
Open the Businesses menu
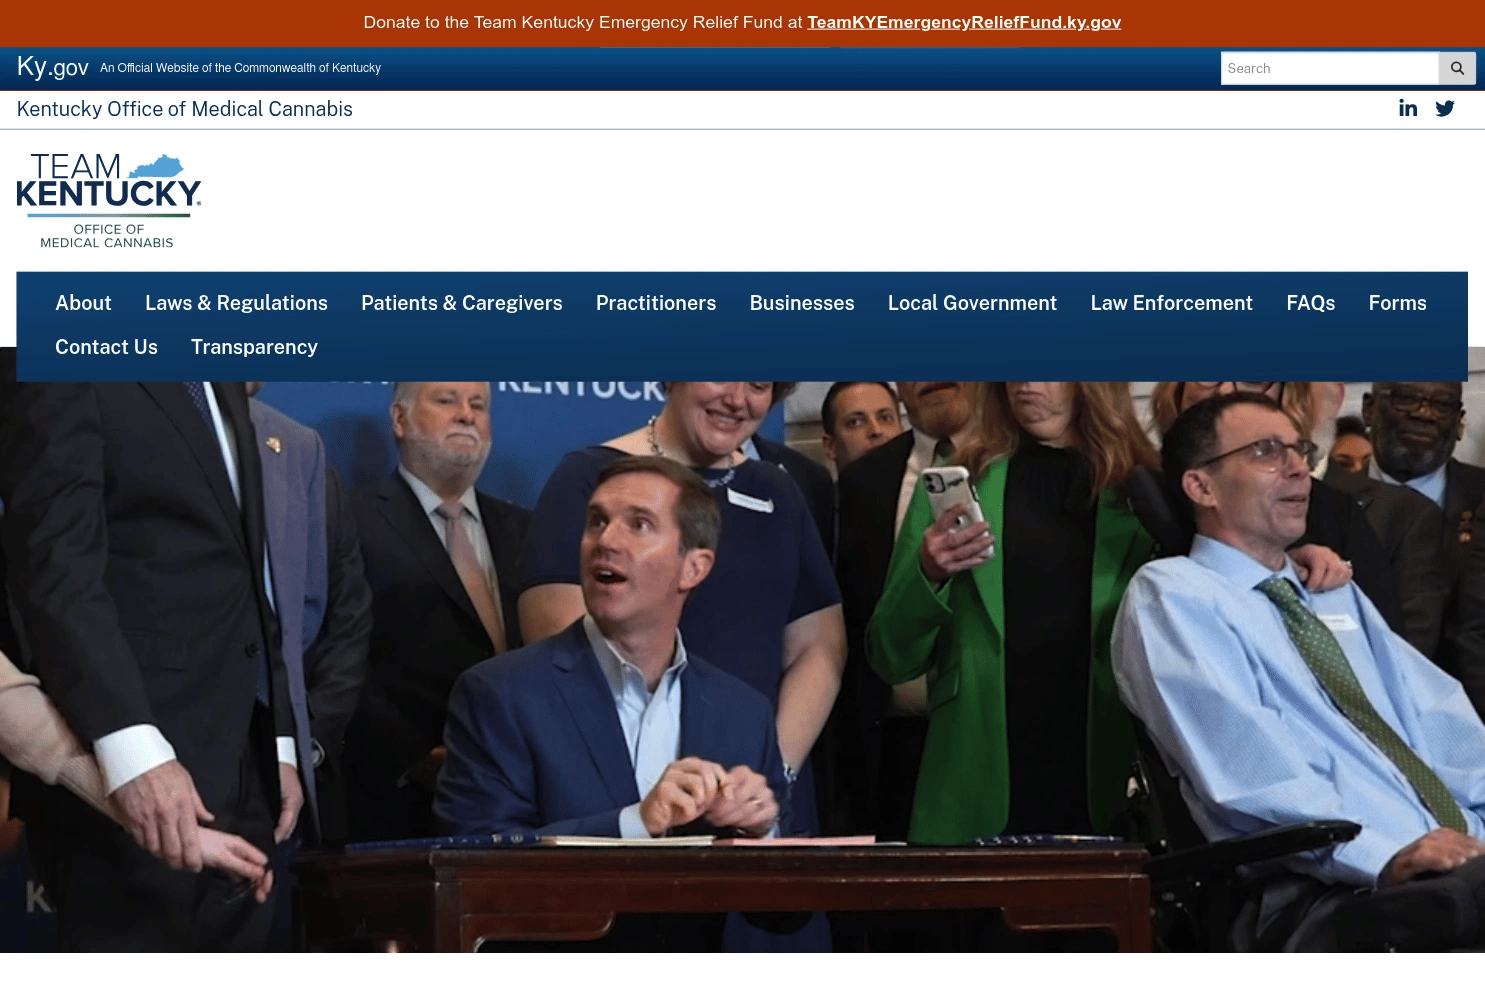point(801,303)
